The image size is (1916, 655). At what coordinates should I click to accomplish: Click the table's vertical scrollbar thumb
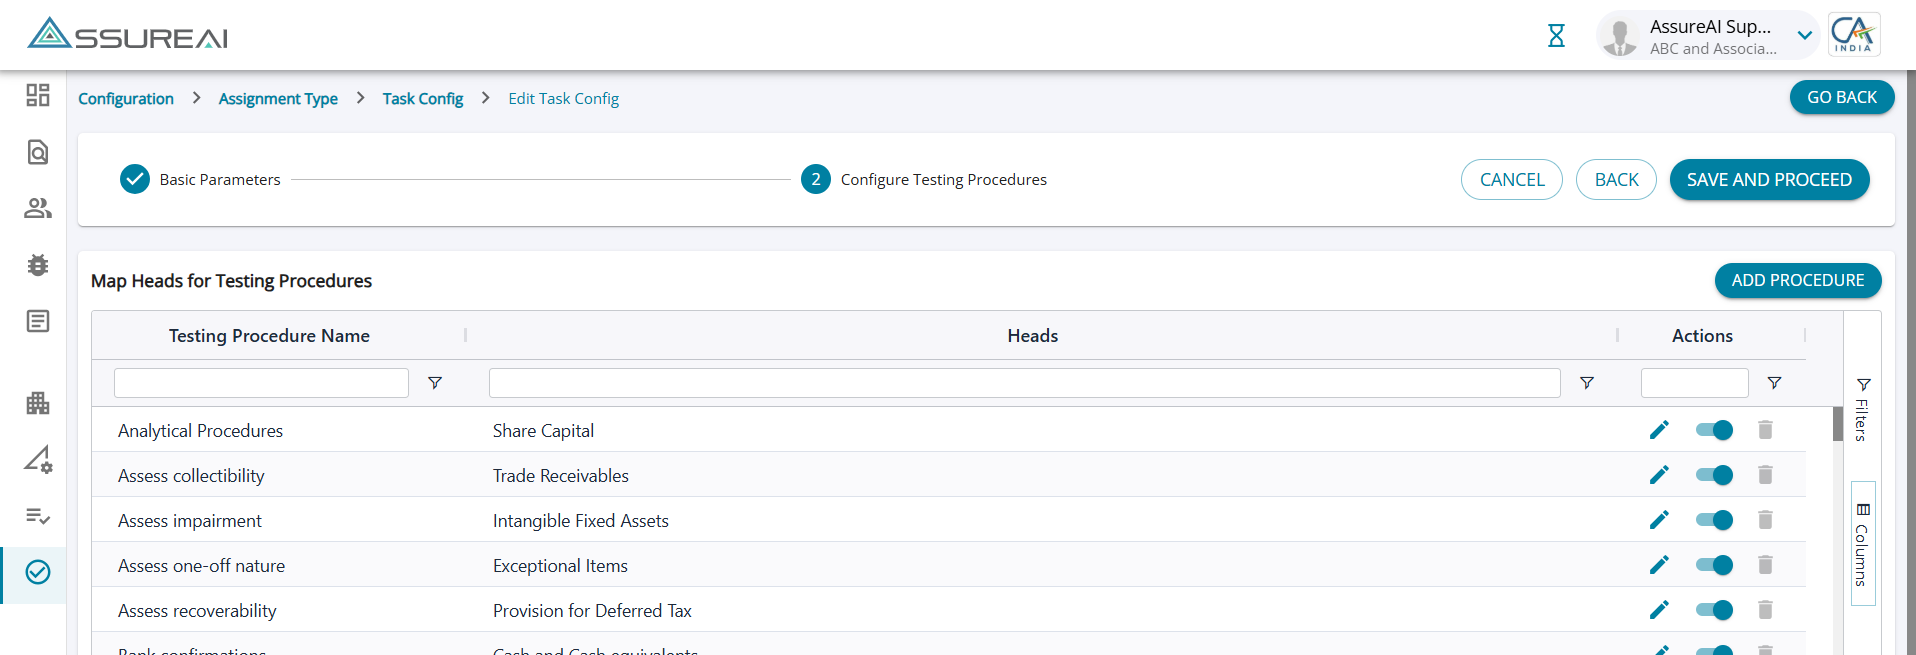(x=1838, y=424)
